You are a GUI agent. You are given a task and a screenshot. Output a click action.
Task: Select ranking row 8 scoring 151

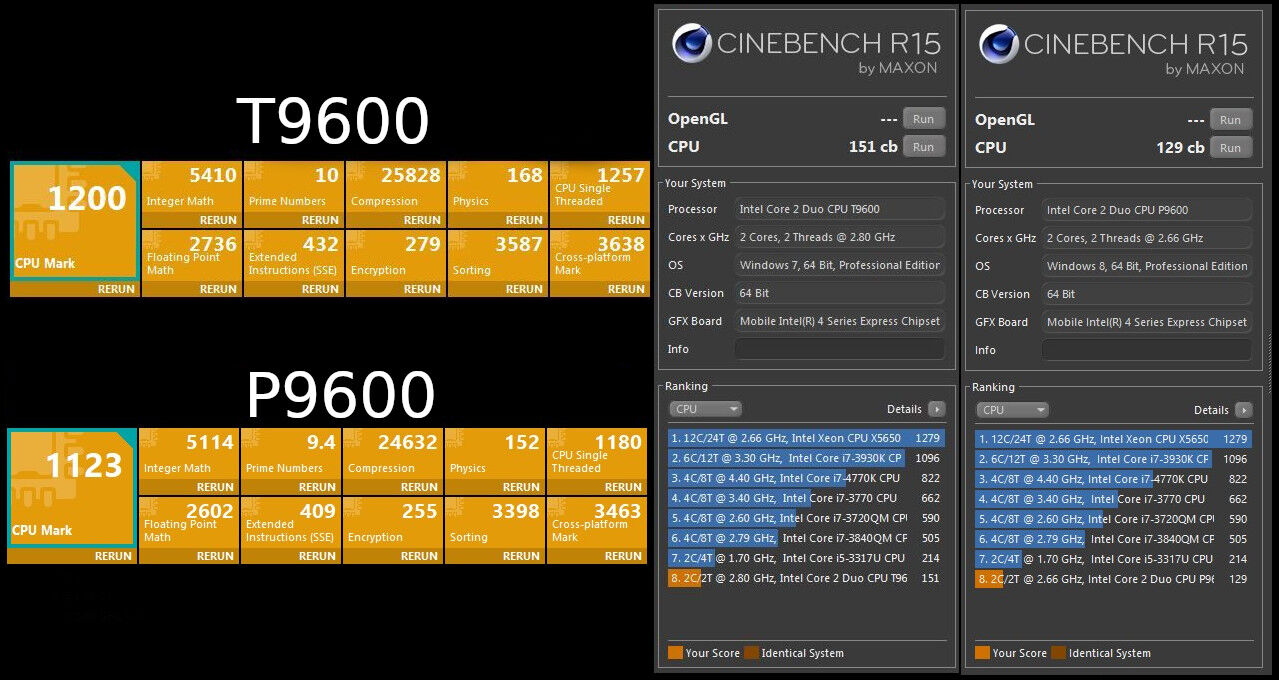[x=806, y=578]
